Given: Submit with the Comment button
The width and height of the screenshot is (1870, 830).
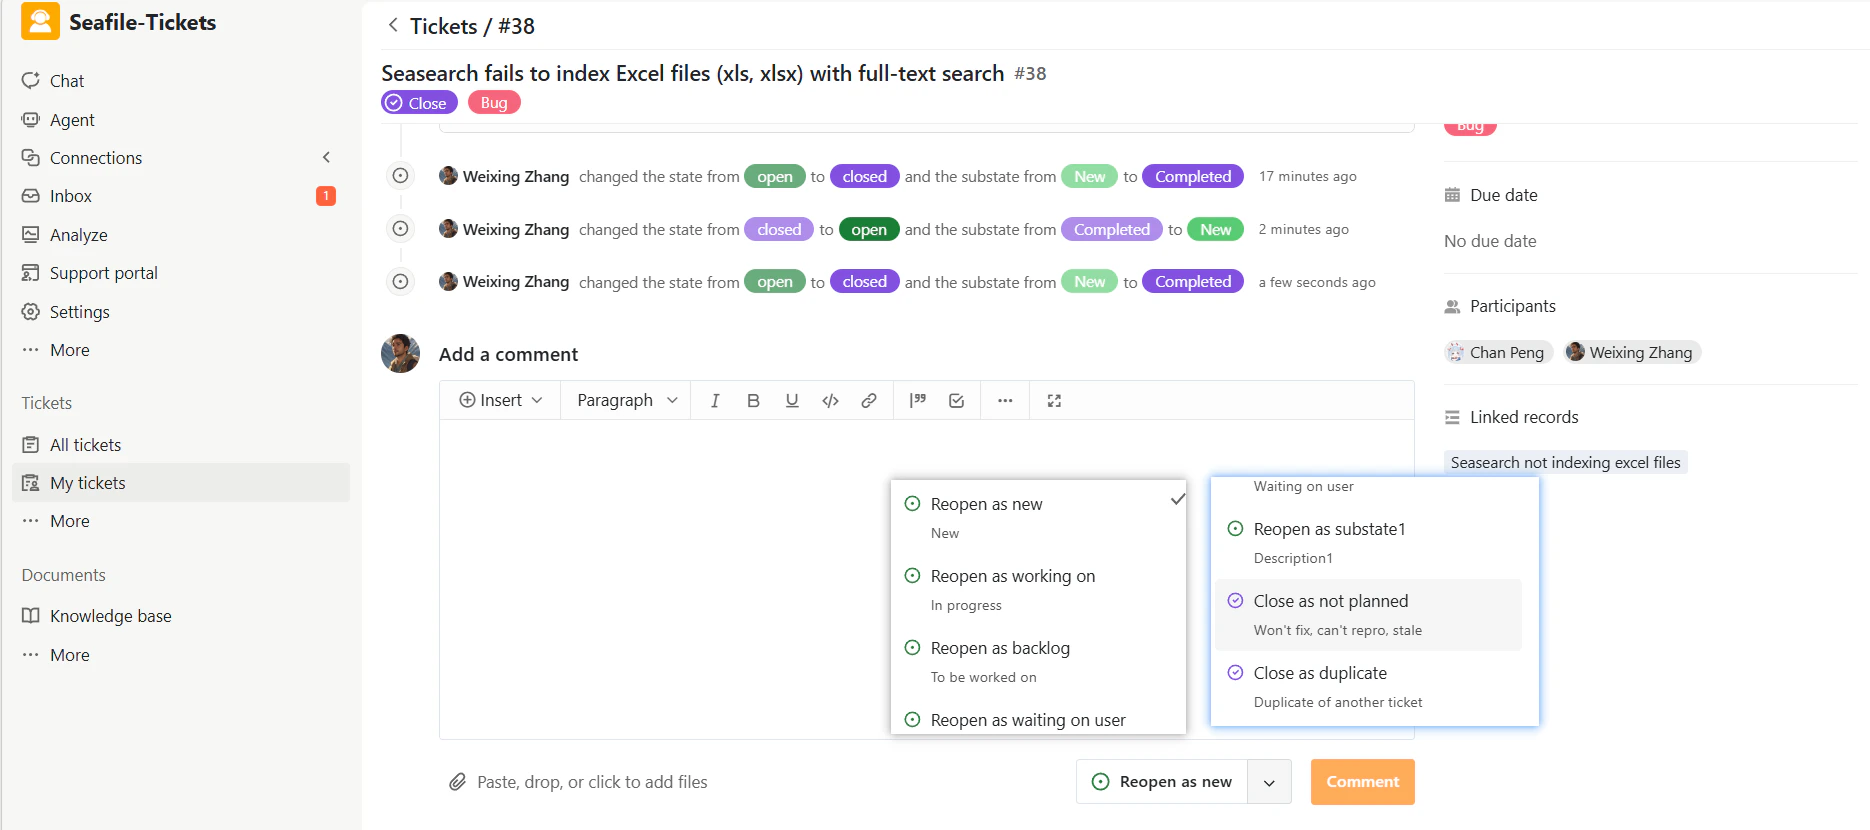Looking at the screenshot, I should 1362,782.
